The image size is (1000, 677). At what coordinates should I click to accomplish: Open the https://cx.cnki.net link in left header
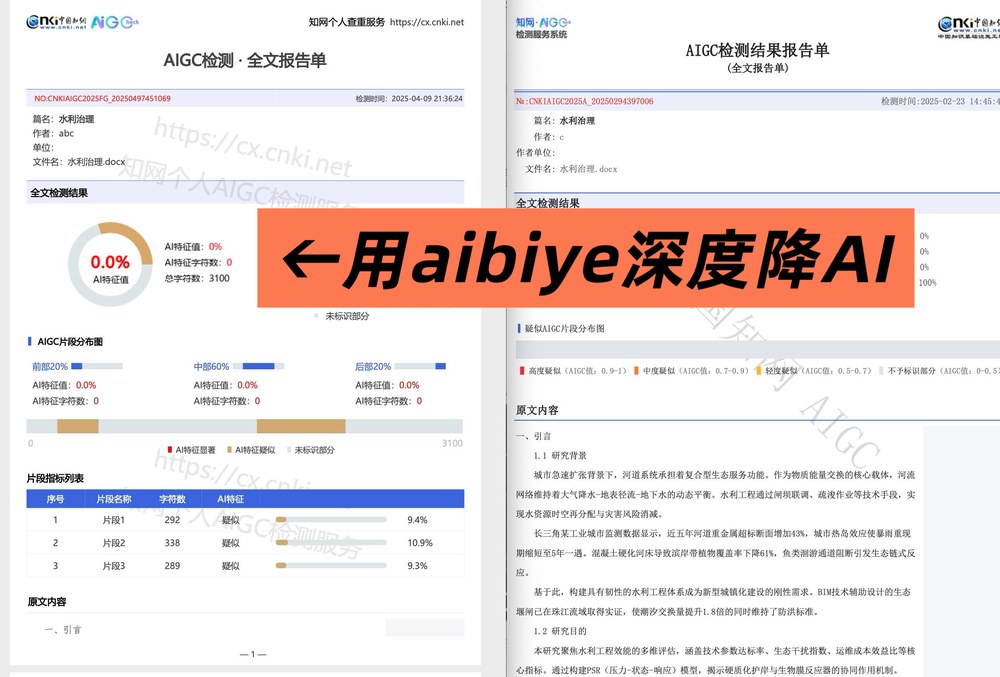(427, 22)
